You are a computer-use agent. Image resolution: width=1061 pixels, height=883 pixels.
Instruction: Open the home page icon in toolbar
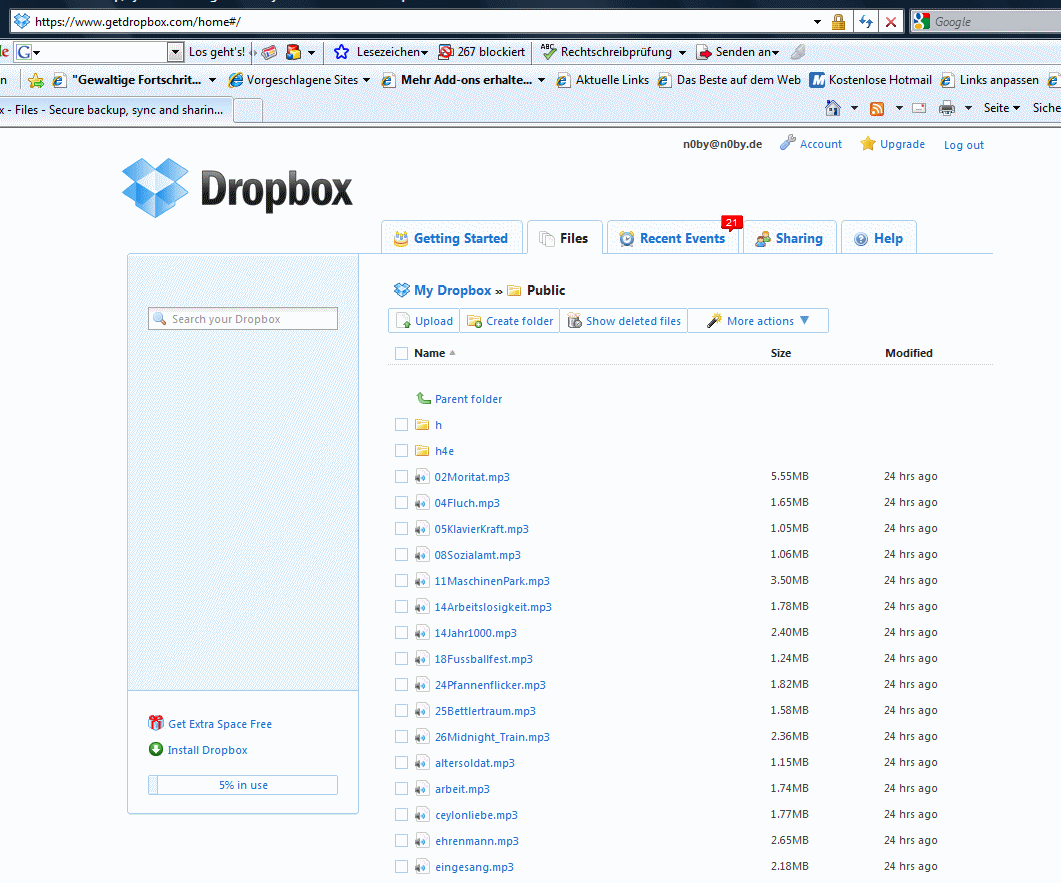pyautogui.click(x=833, y=108)
